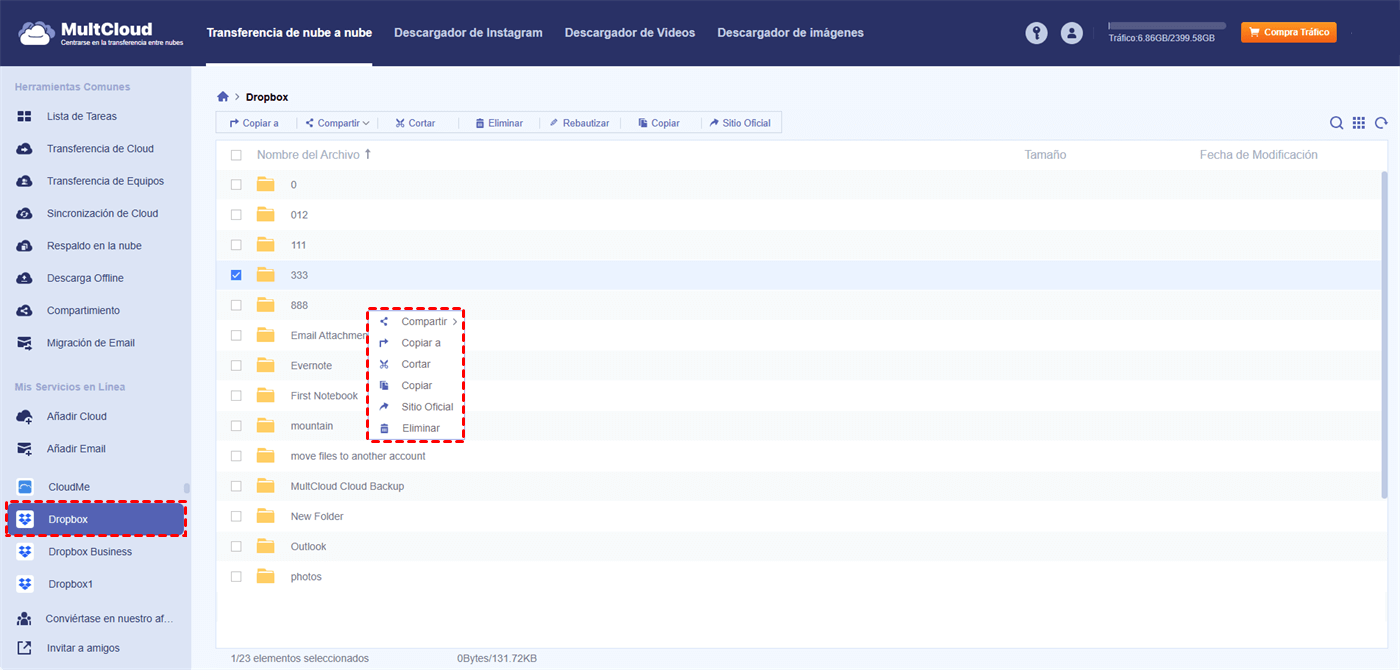The width and height of the screenshot is (1400, 670).
Task: Click the Copiar toolbar button
Action: point(659,123)
